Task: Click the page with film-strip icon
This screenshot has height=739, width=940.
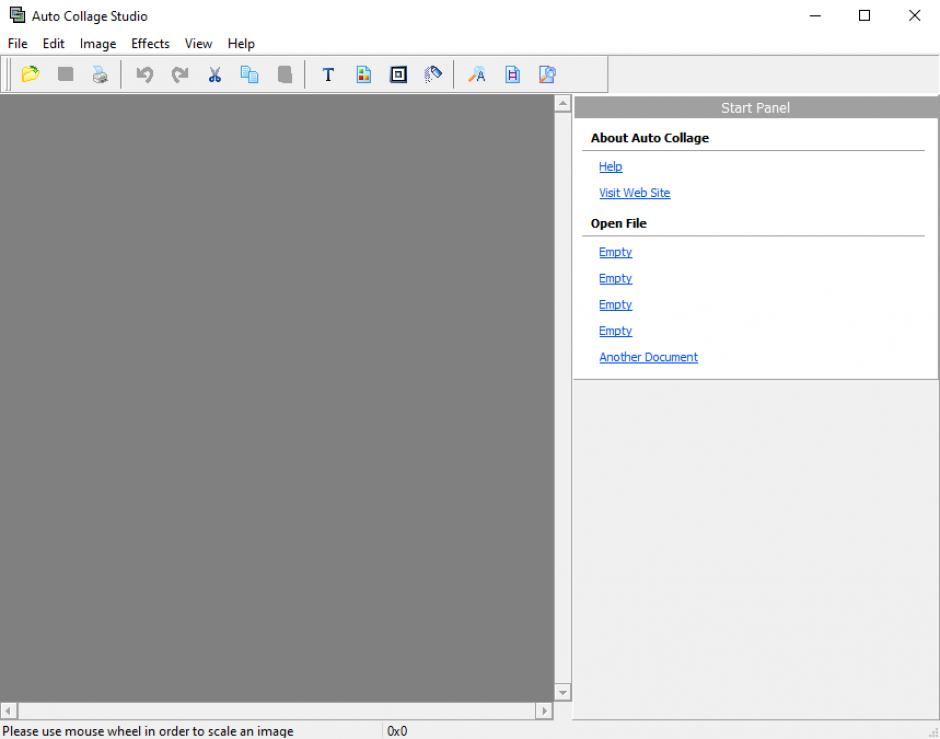Action: pos(512,74)
